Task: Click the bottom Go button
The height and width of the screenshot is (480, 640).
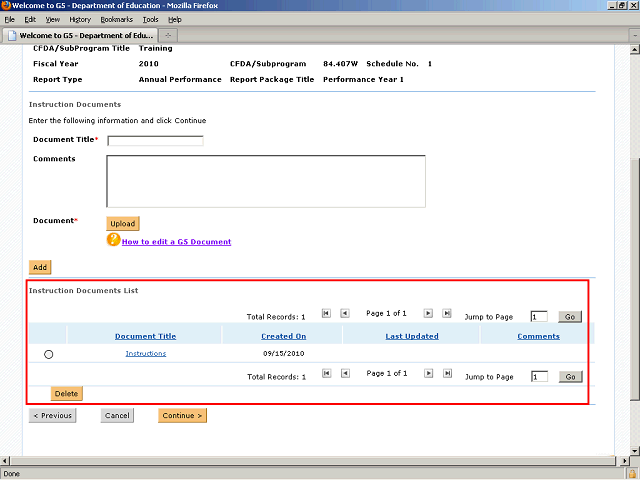Action: click(571, 377)
